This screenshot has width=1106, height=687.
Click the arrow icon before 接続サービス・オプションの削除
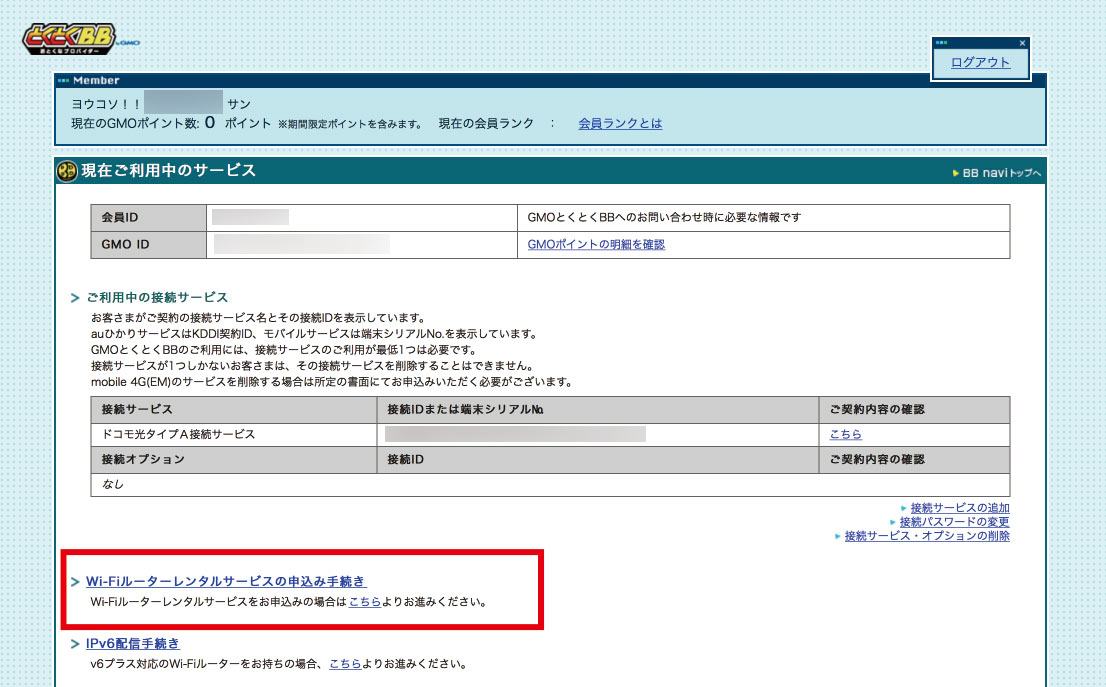point(837,536)
